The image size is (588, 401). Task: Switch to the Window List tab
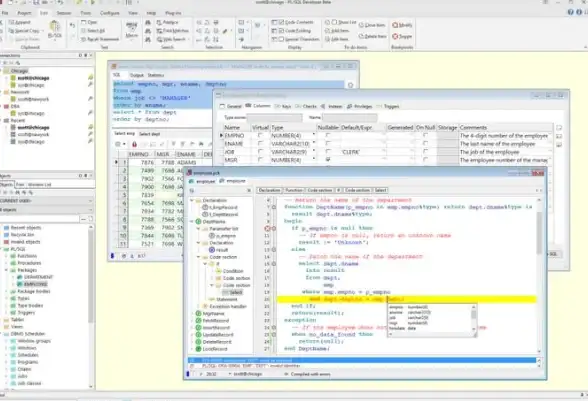pos(39,185)
